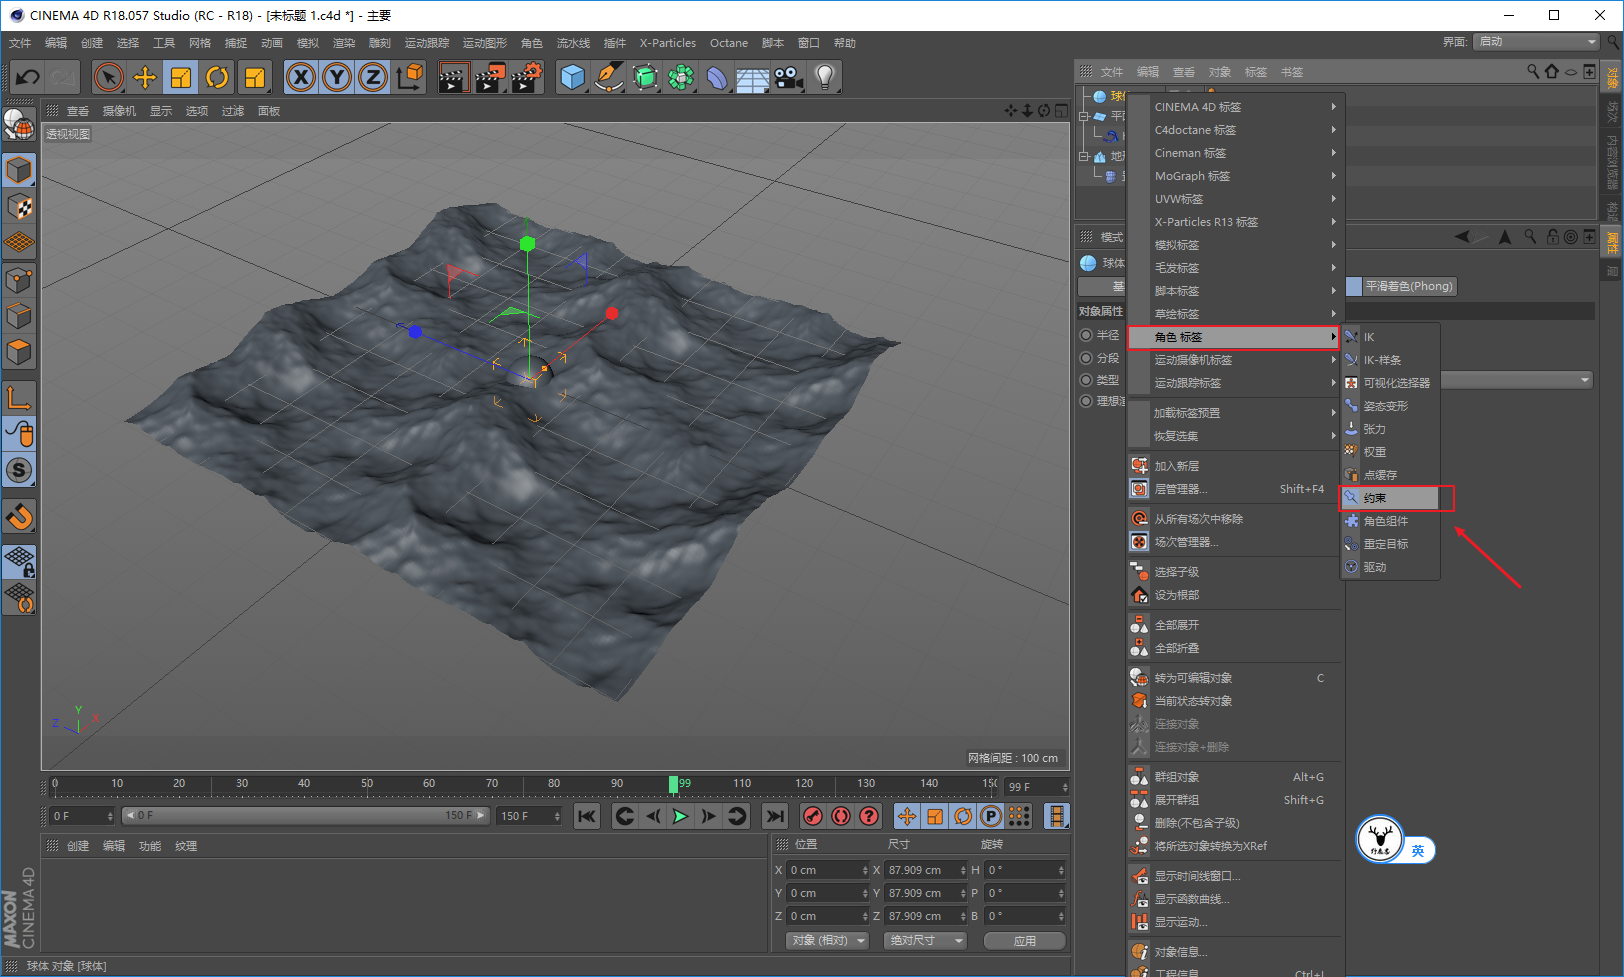
Task: Select Texture mode checkerboard cube
Action: (x=19, y=207)
